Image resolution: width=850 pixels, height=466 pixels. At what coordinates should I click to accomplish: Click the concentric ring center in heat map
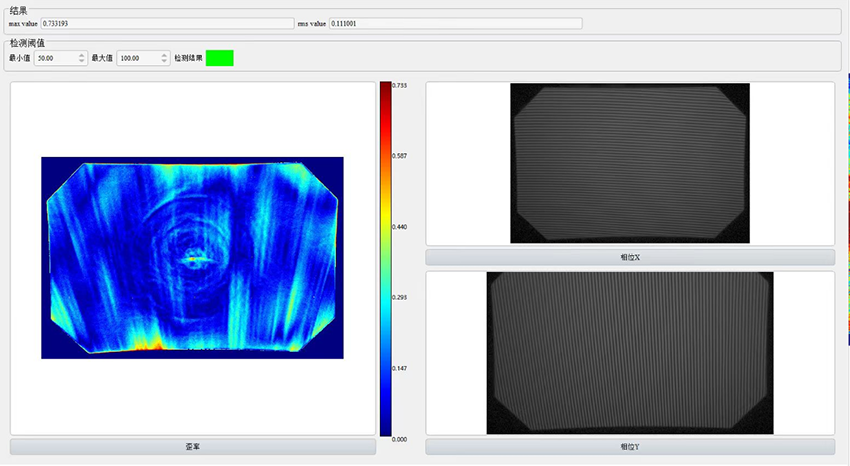(191, 258)
